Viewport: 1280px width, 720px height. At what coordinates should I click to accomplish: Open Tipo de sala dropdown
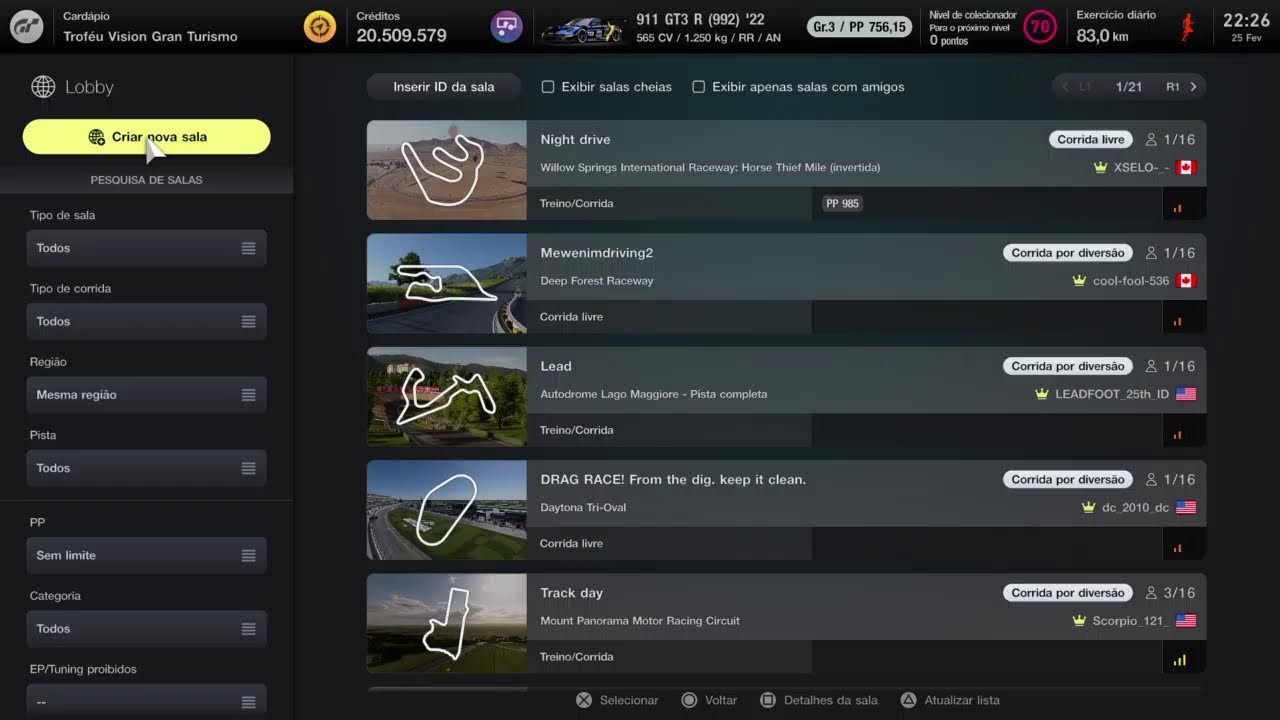coord(147,248)
